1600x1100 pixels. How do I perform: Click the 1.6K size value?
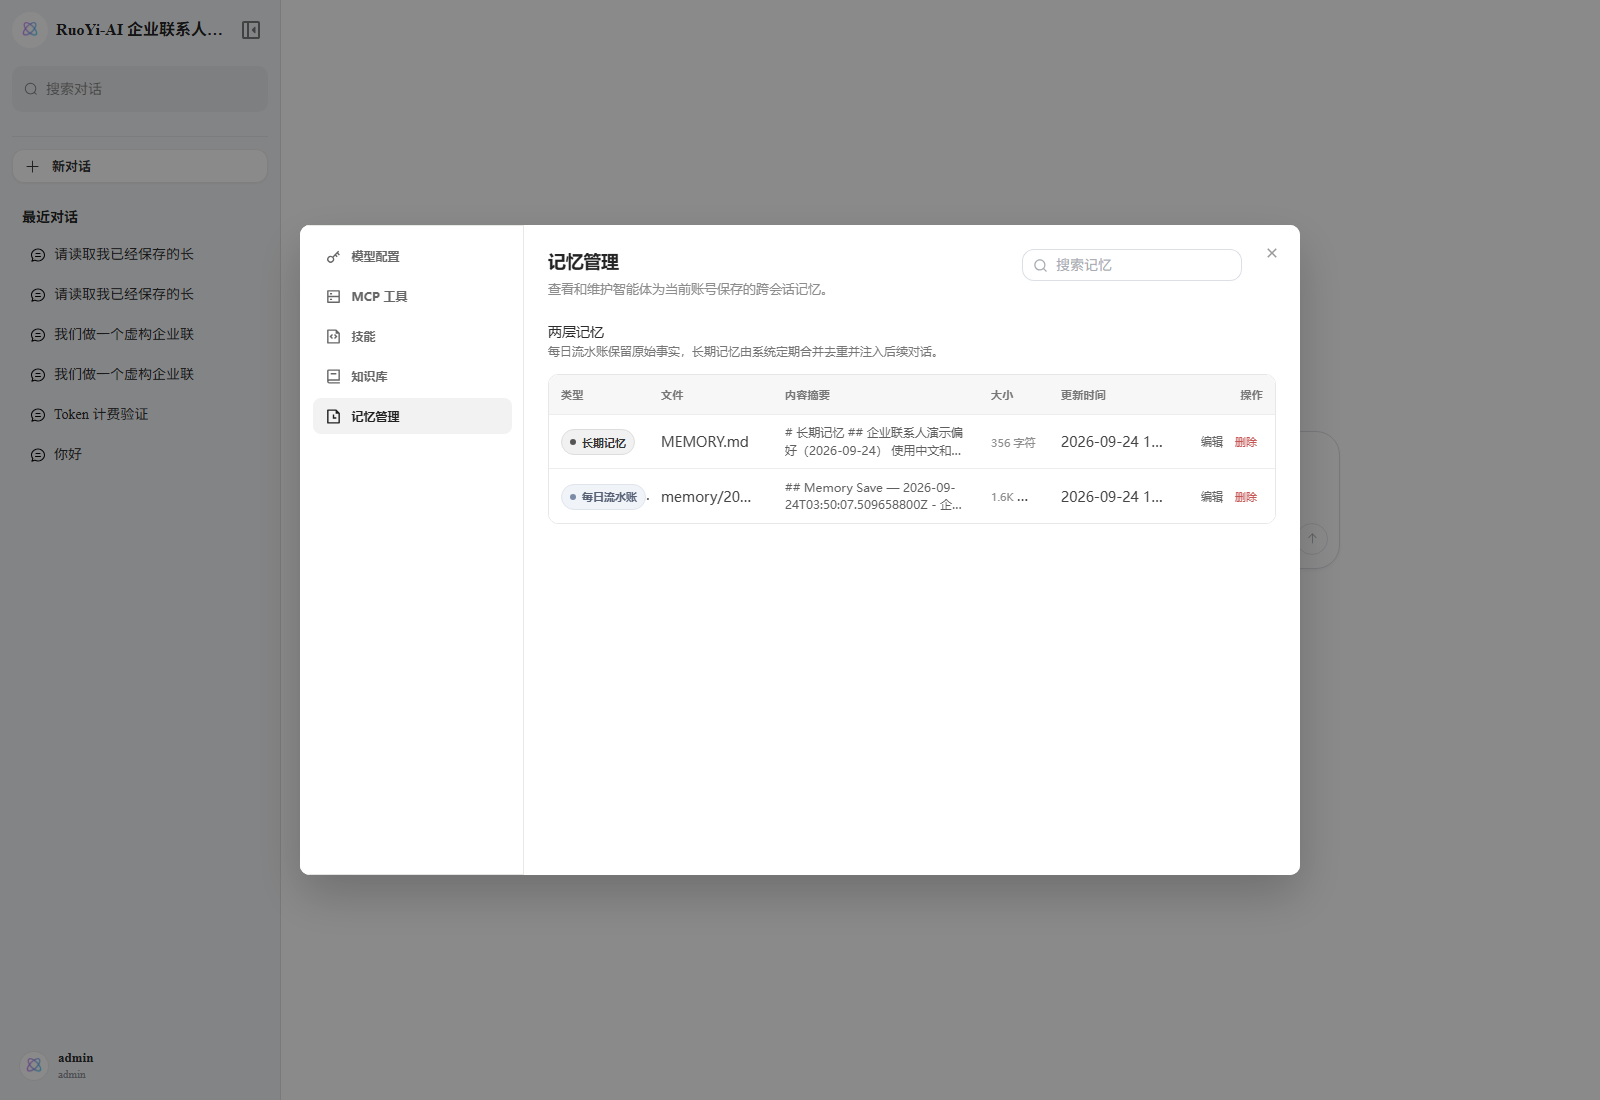pos(1009,497)
